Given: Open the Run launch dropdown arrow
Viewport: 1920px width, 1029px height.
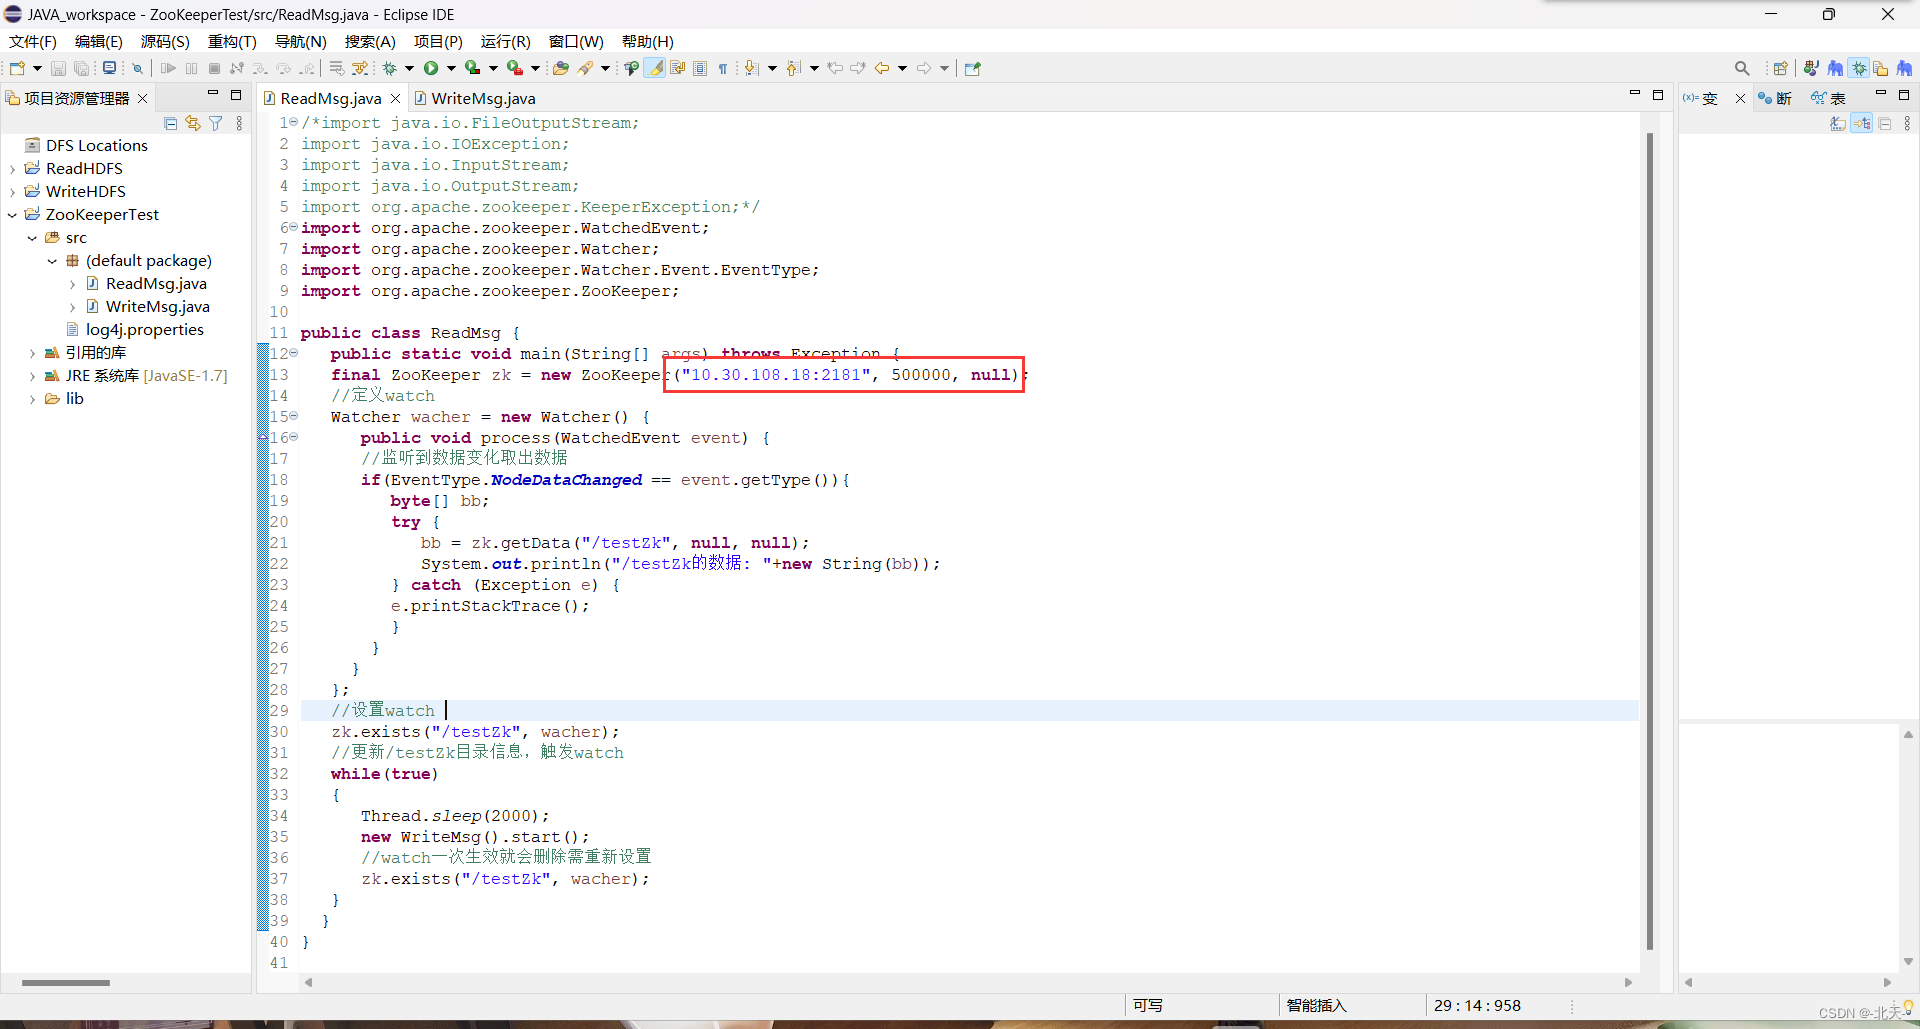Looking at the screenshot, I should 451,68.
